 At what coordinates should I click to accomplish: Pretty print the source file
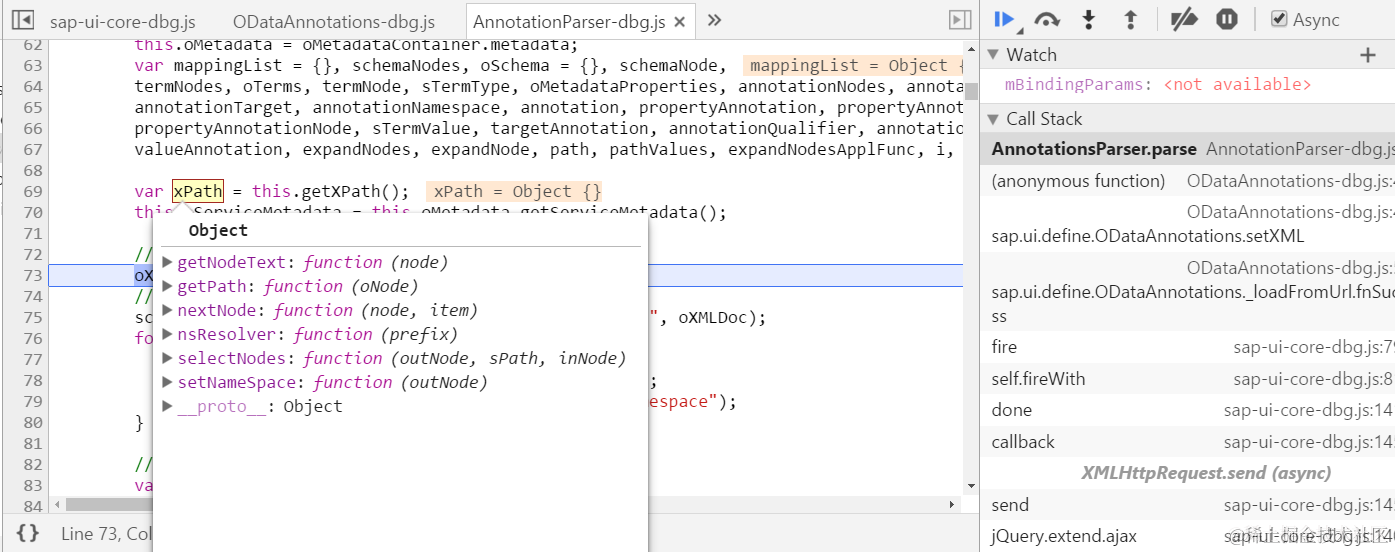pos(28,533)
